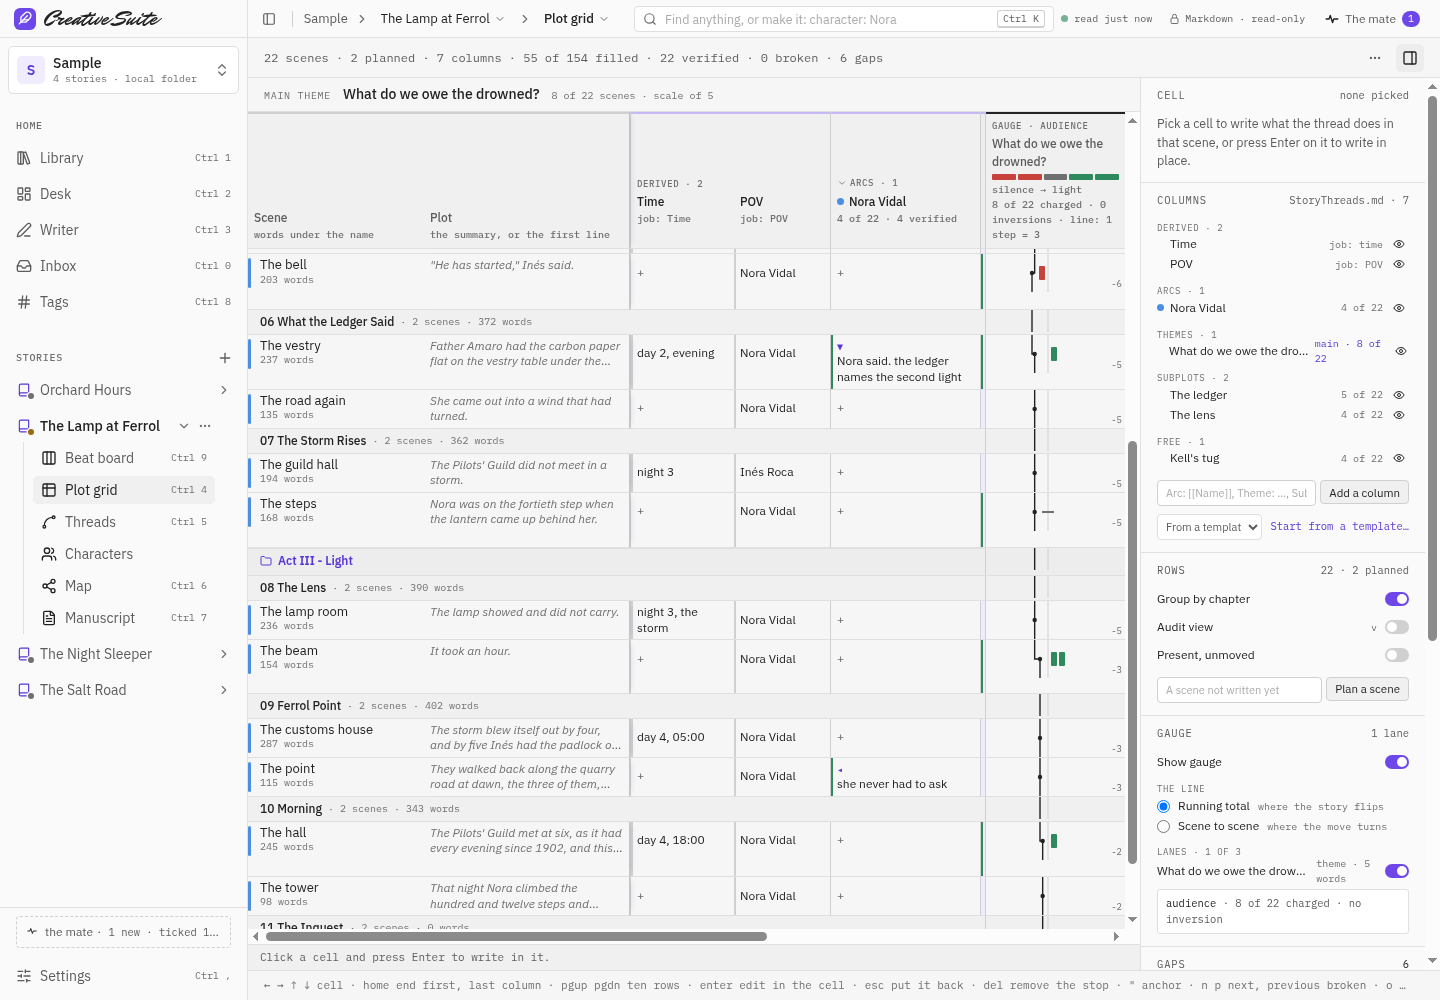Collapse The Lamp at Ferrol story

pyautogui.click(x=184, y=426)
